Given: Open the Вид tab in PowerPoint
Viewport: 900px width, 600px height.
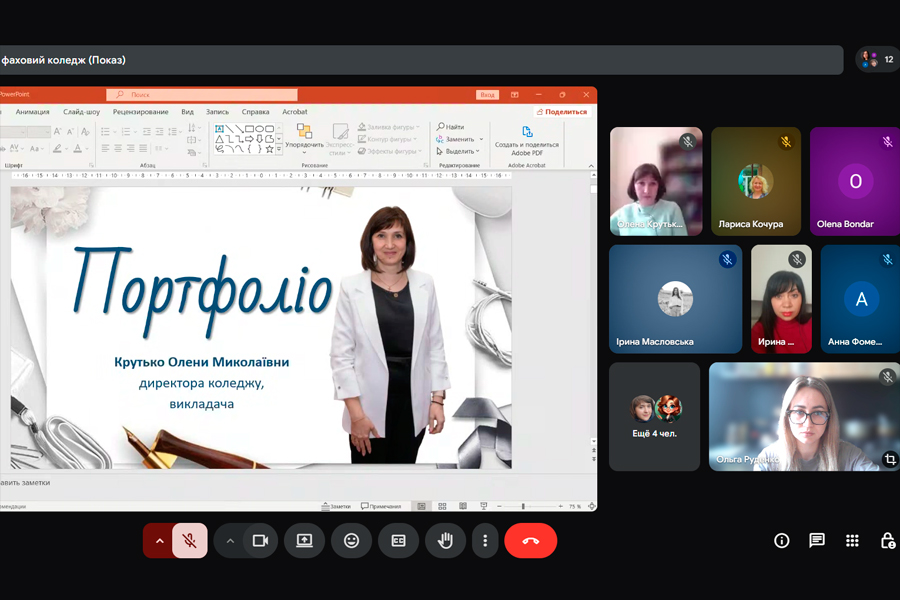Looking at the screenshot, I should click(x=187, y=112).
